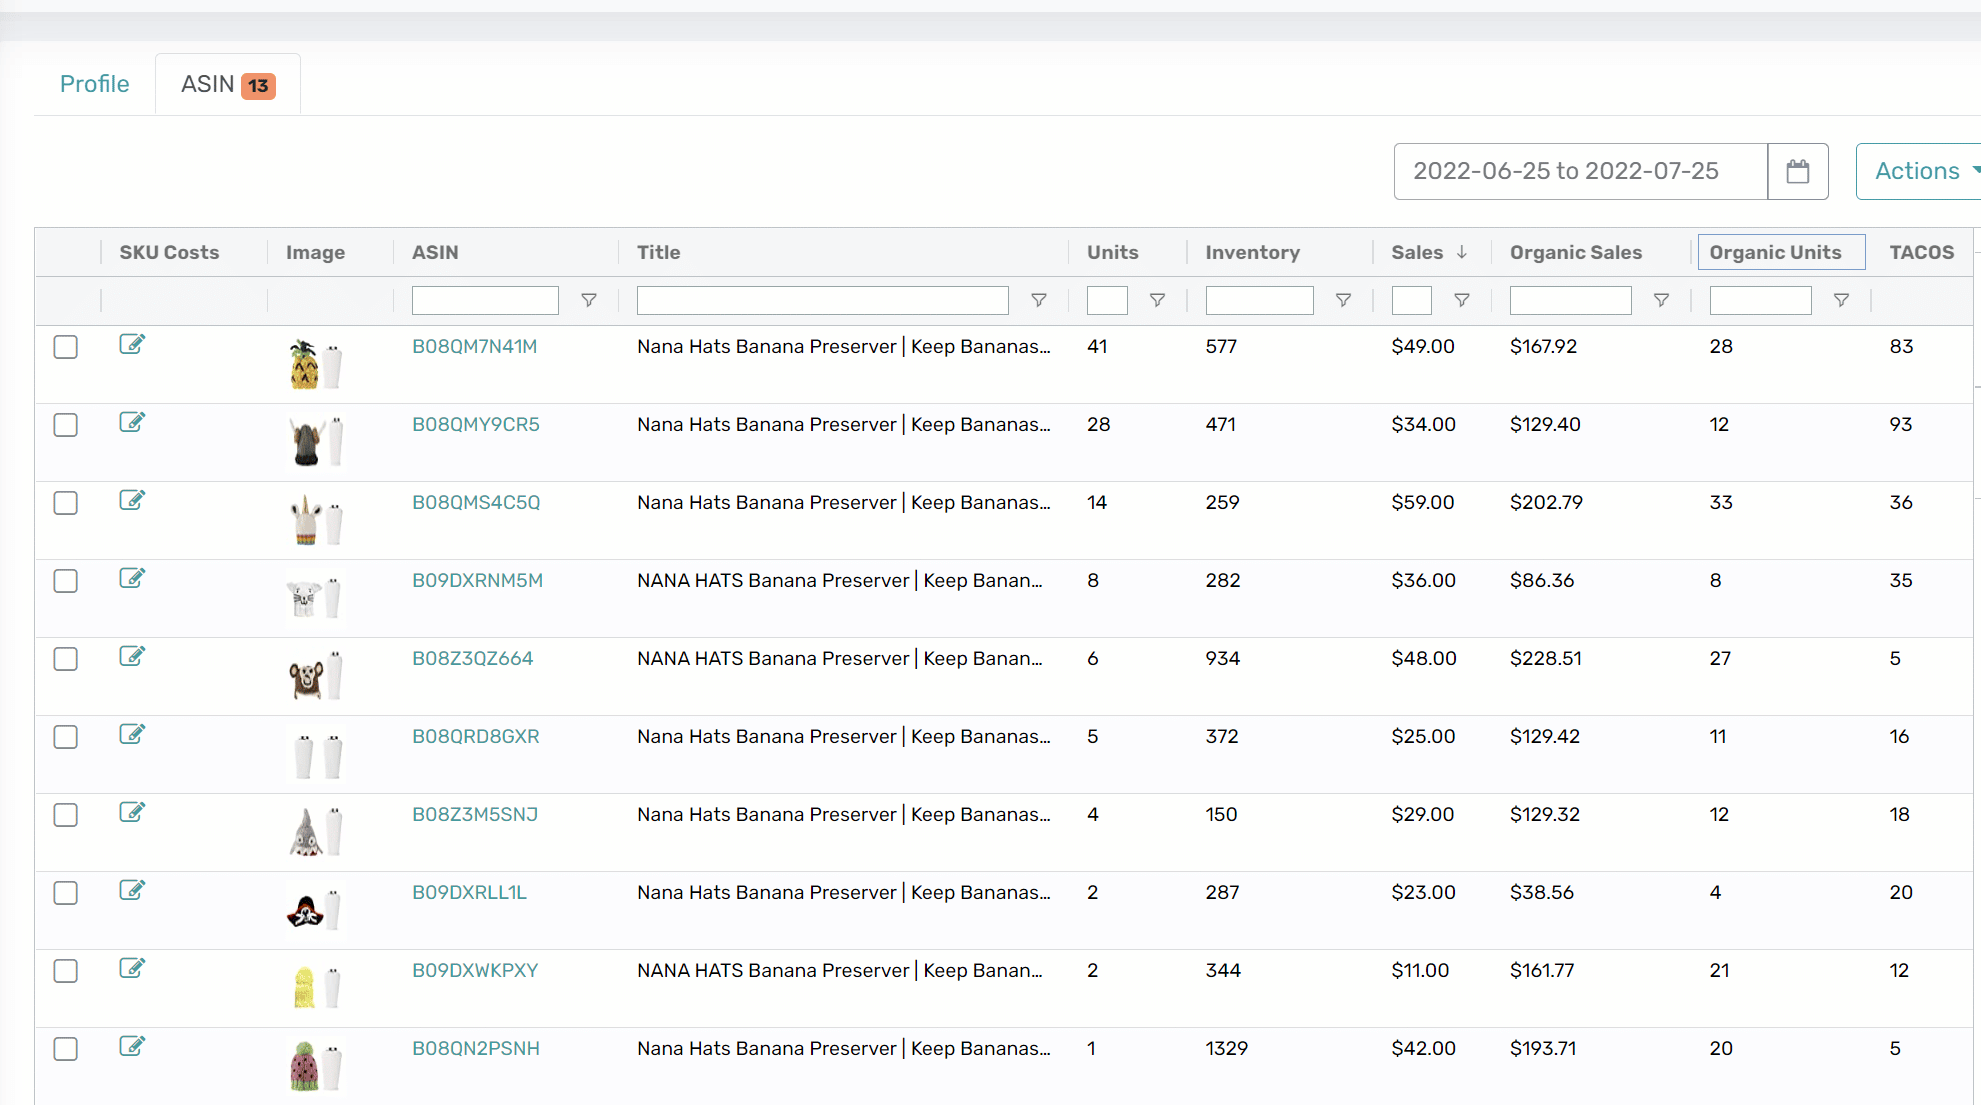Image resolution: width=1981 pixels, height=1105 pixels.
Task: Select the checkbox for B08QMY9CR5 row
Action: (66, 425)
